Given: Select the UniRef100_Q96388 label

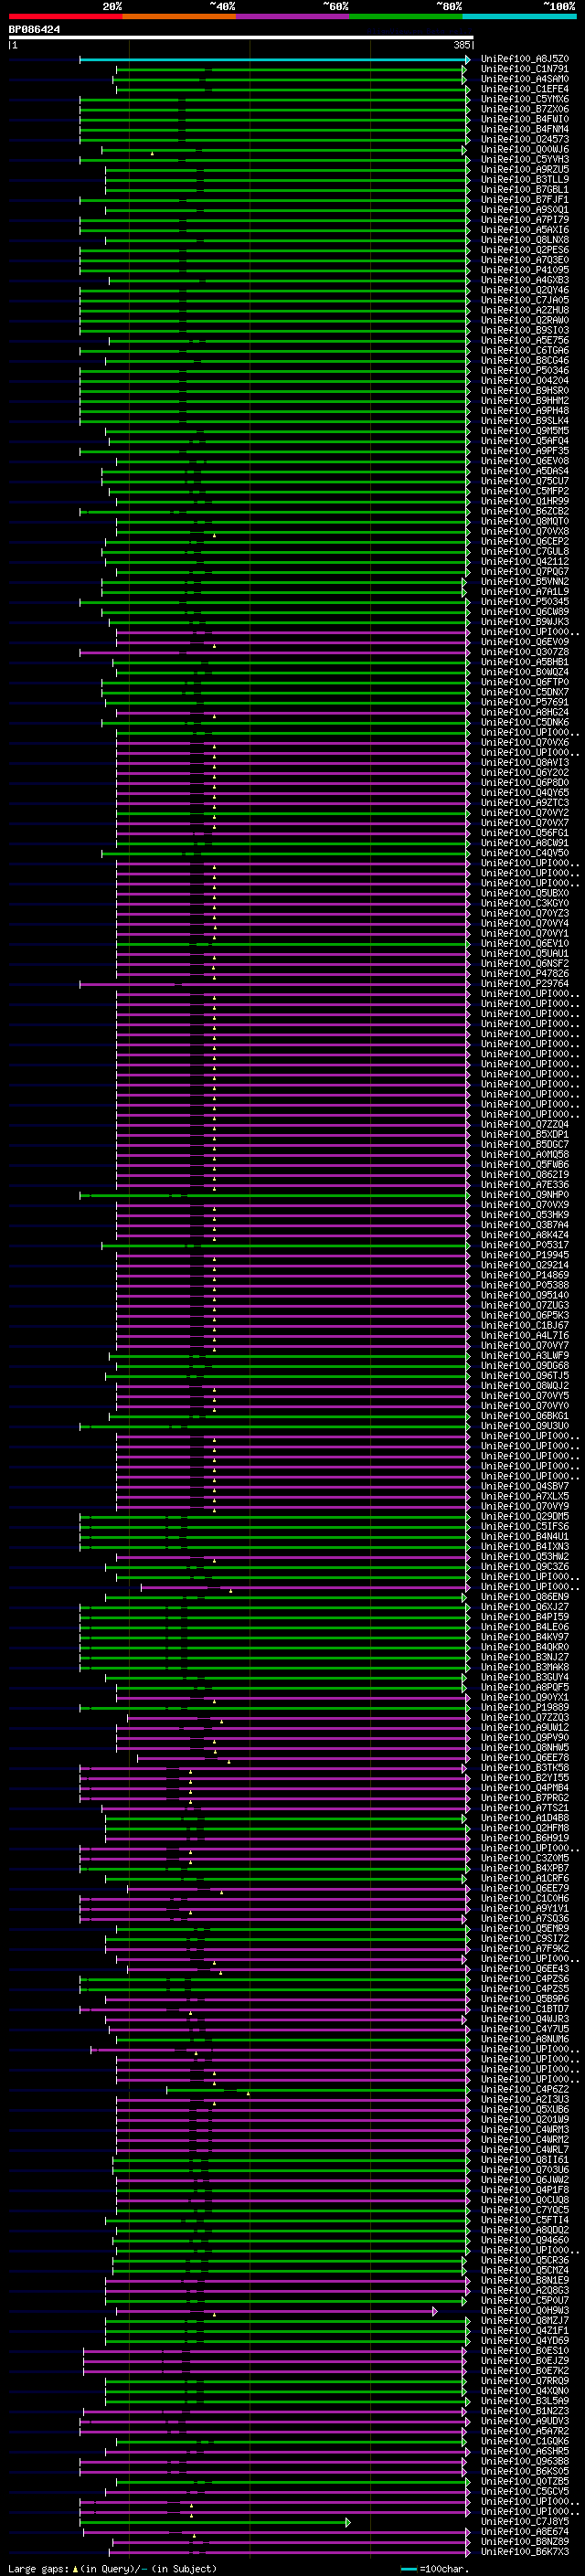Looking at the screenshot, I should tap(525, 2460).
